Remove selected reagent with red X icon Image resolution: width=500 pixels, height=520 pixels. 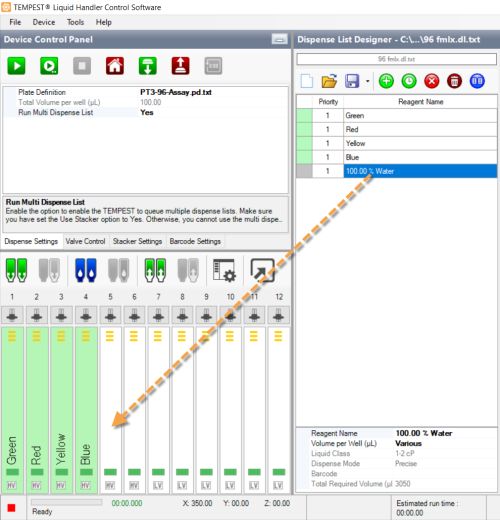(432, 81)
